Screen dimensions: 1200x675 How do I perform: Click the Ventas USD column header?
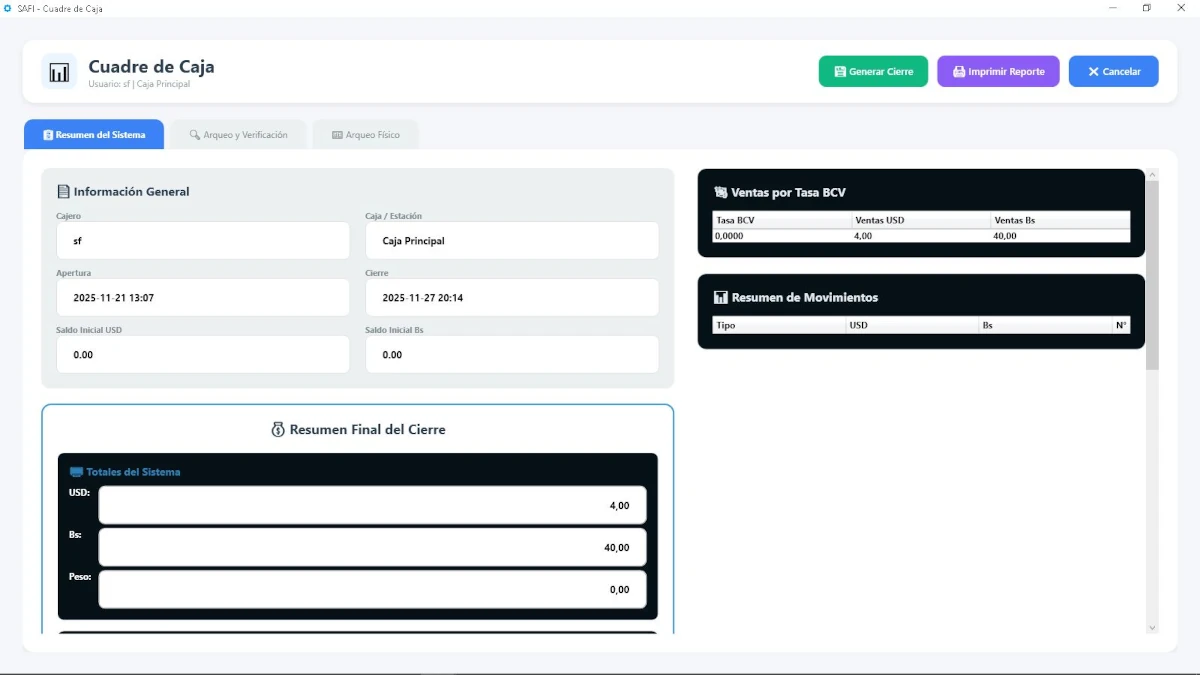click(919, 220)
